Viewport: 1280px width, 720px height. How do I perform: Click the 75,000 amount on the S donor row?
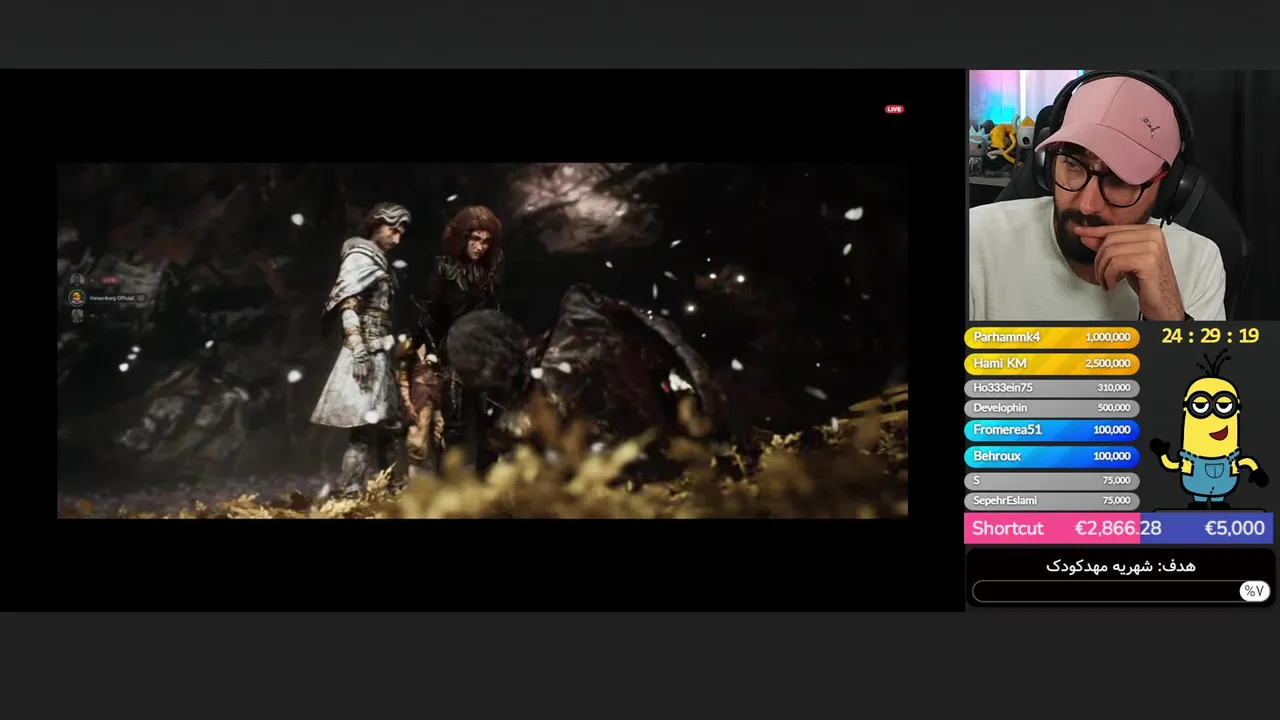point(1116,480)
